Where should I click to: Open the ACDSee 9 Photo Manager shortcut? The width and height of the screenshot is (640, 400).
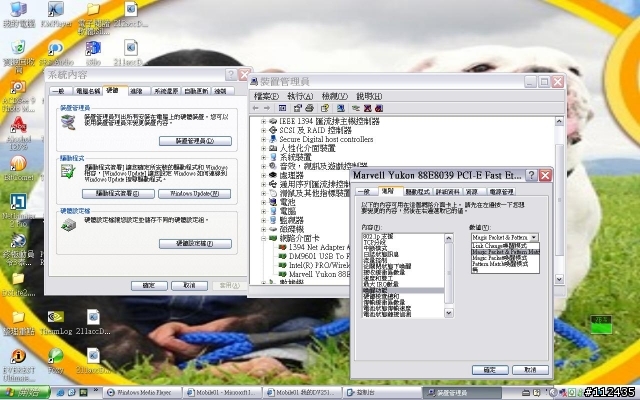[18, 97]
